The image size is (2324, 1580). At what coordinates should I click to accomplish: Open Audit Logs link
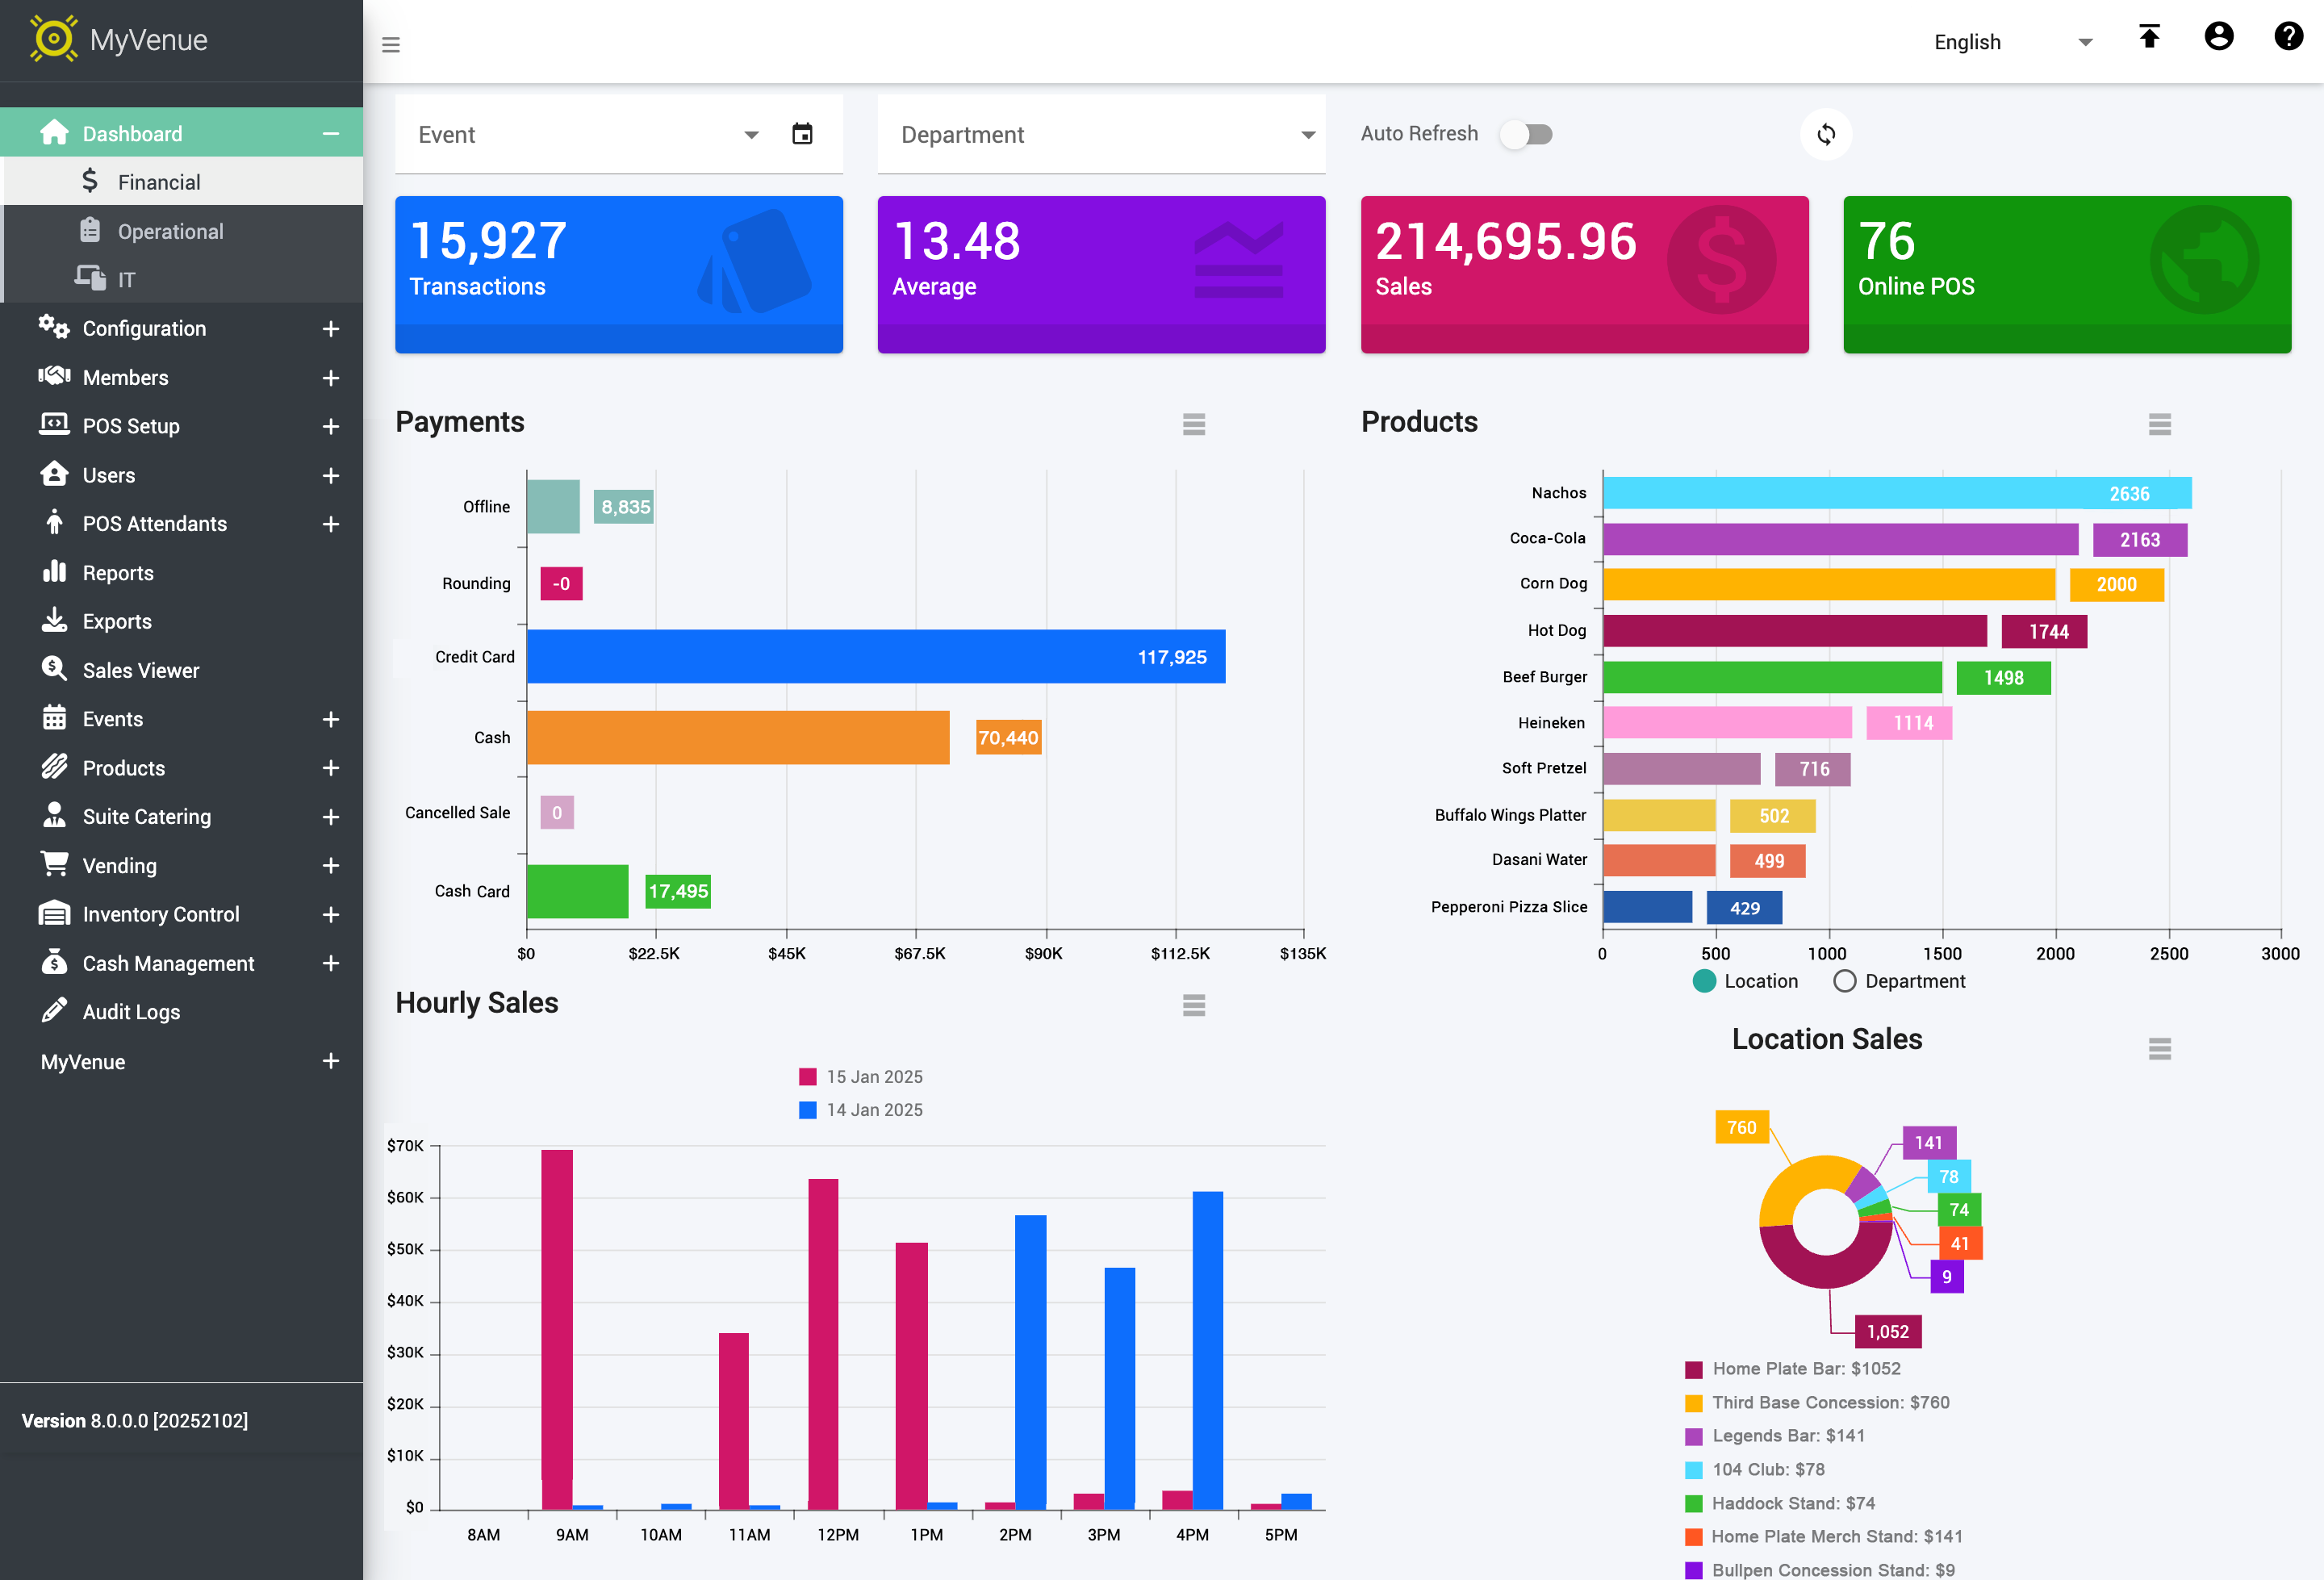pyautogui.click(x=131, y=1012)
